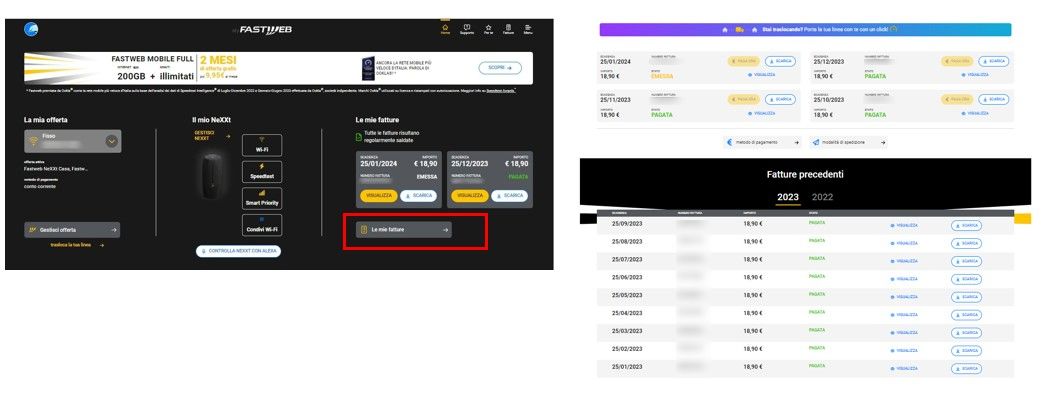The image size is (1052, 419).
Task: Click the Gestisci offerta button
Action: (72, 229)
